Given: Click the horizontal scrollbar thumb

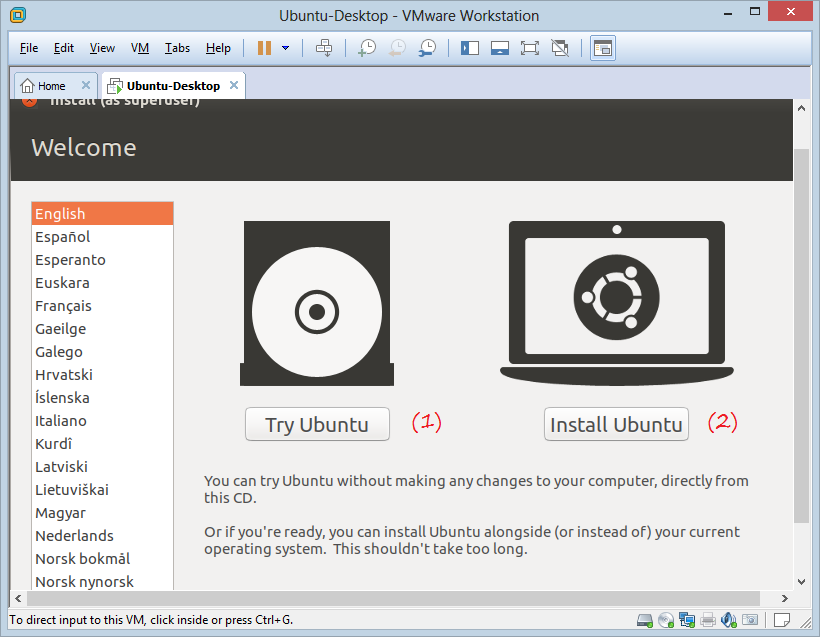Looking at the screenshot, I should [393, 598].
